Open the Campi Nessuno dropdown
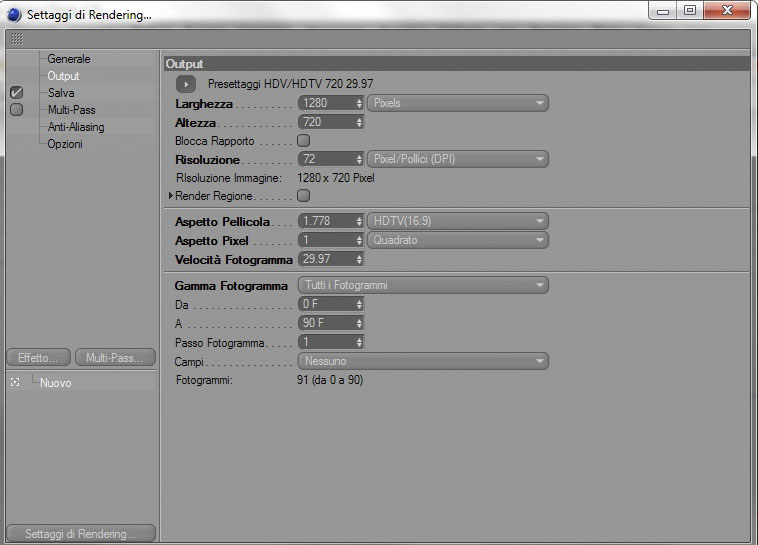758x545 pixels. [423, 361]
